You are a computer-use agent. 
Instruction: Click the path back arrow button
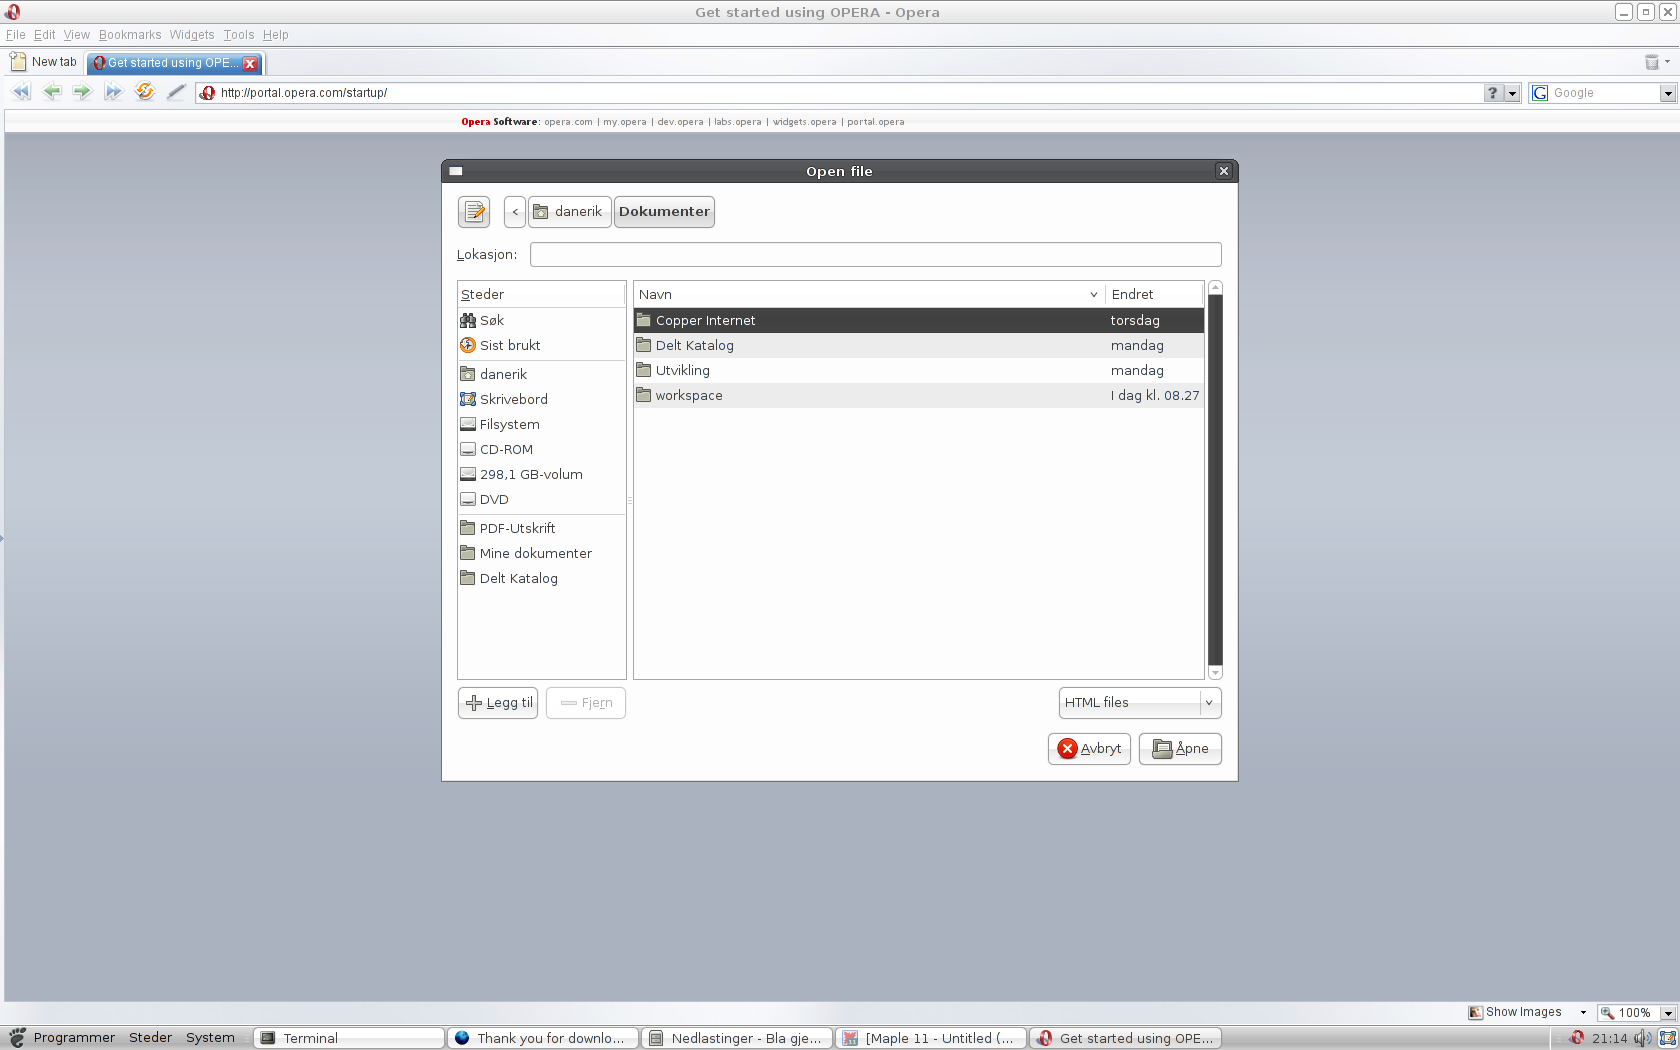[x=515, y=212]
